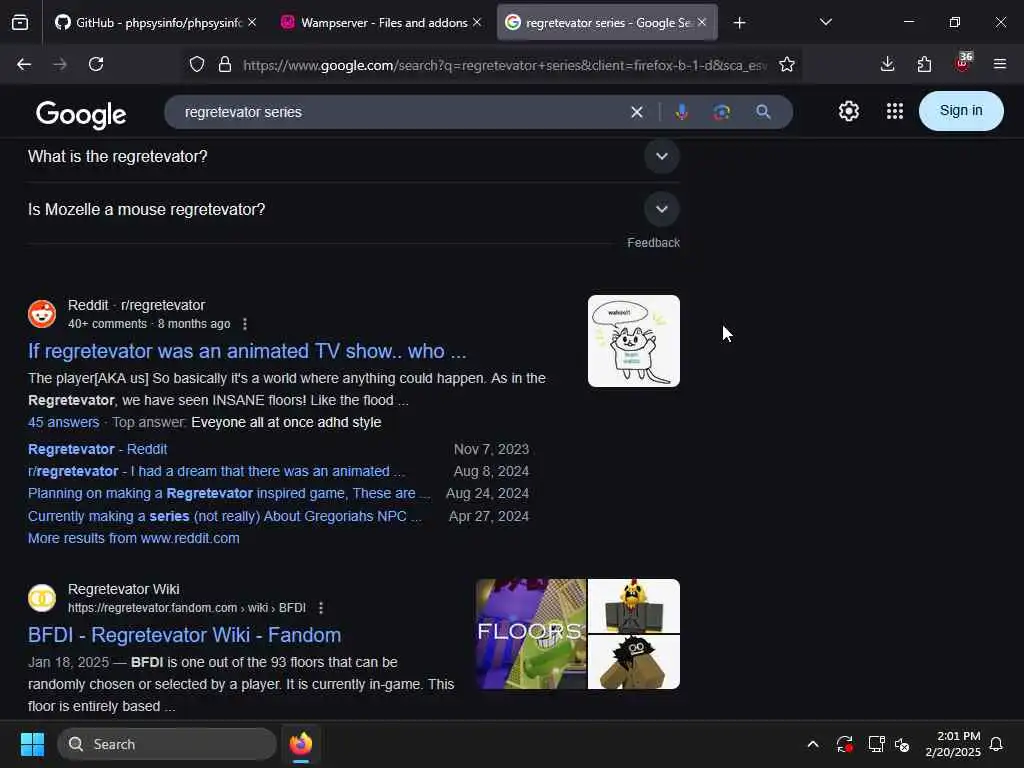
Task: Click the Reddit site favicon
Action: (42, 314)
